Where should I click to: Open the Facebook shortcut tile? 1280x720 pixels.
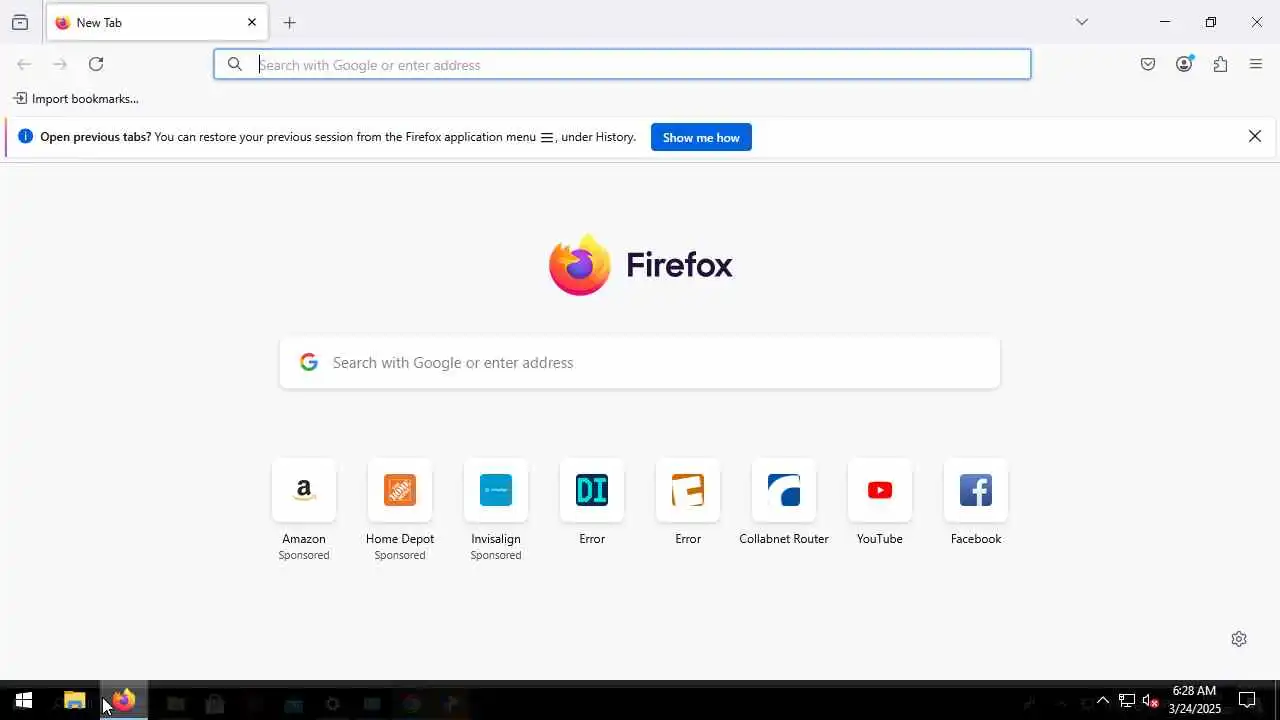click(x=976, y=490)
